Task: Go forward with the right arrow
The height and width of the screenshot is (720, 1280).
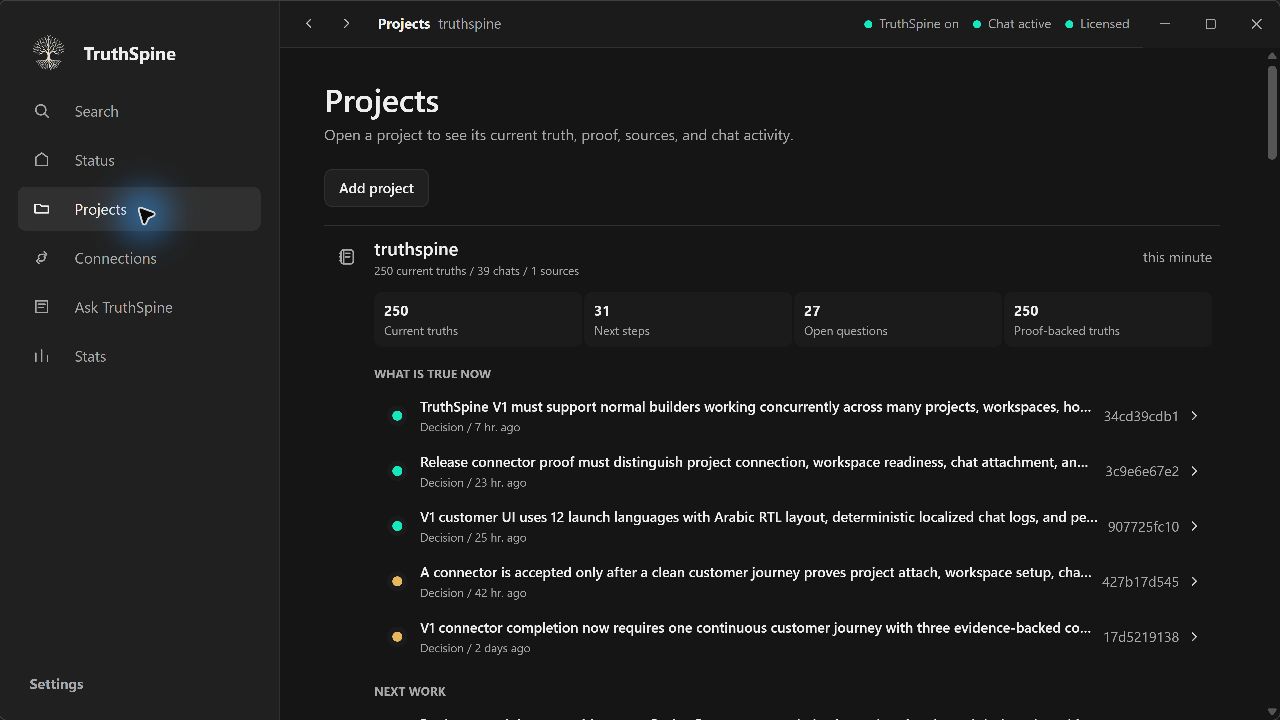Action: 346,23
